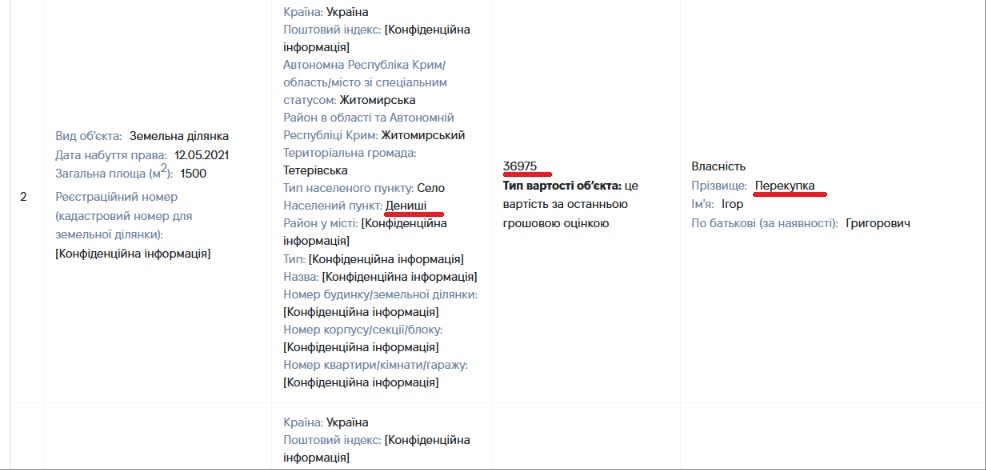Select the first name 'Ігор'

(x=733, y=204)
